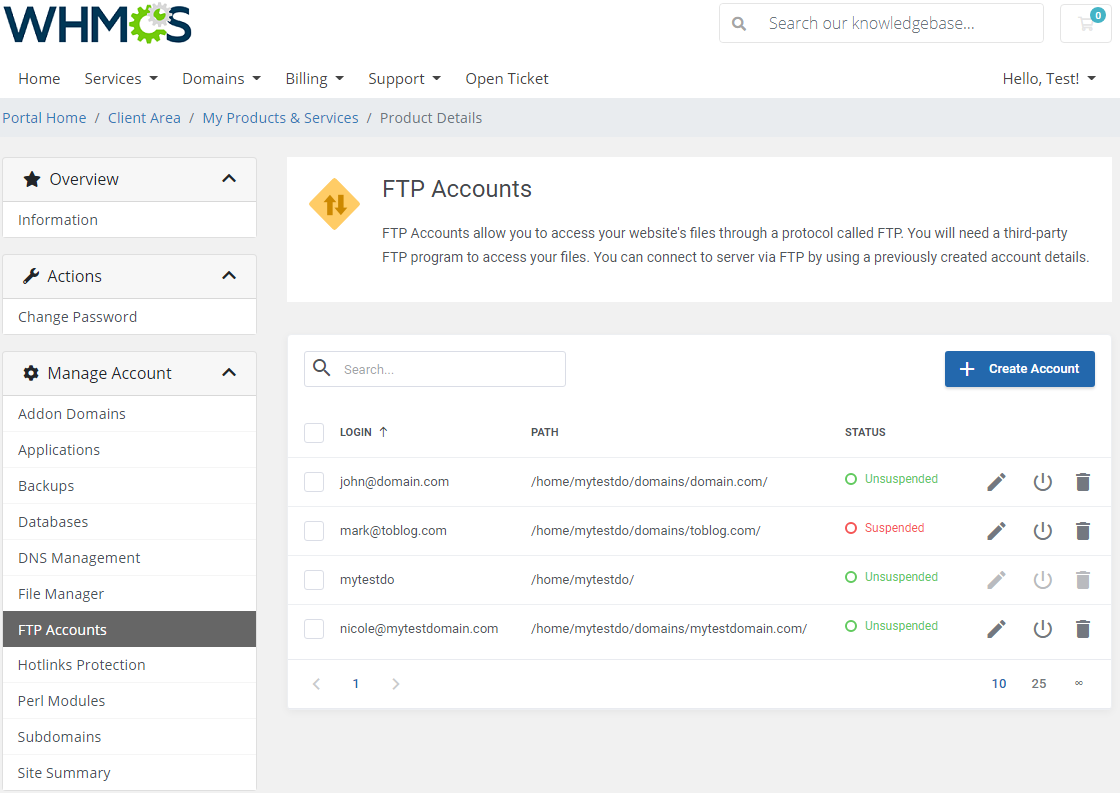Show all entries with infinity symbol

(1079, 684)
